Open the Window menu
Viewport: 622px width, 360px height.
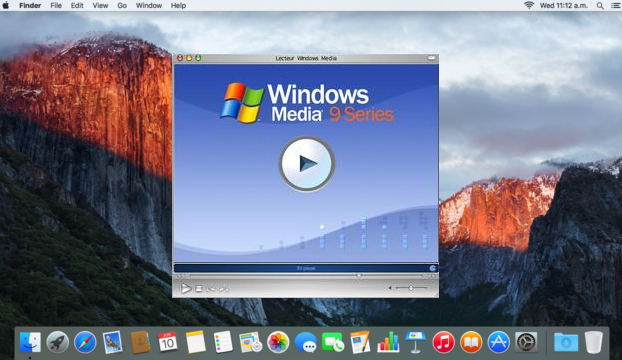[149, 6]
